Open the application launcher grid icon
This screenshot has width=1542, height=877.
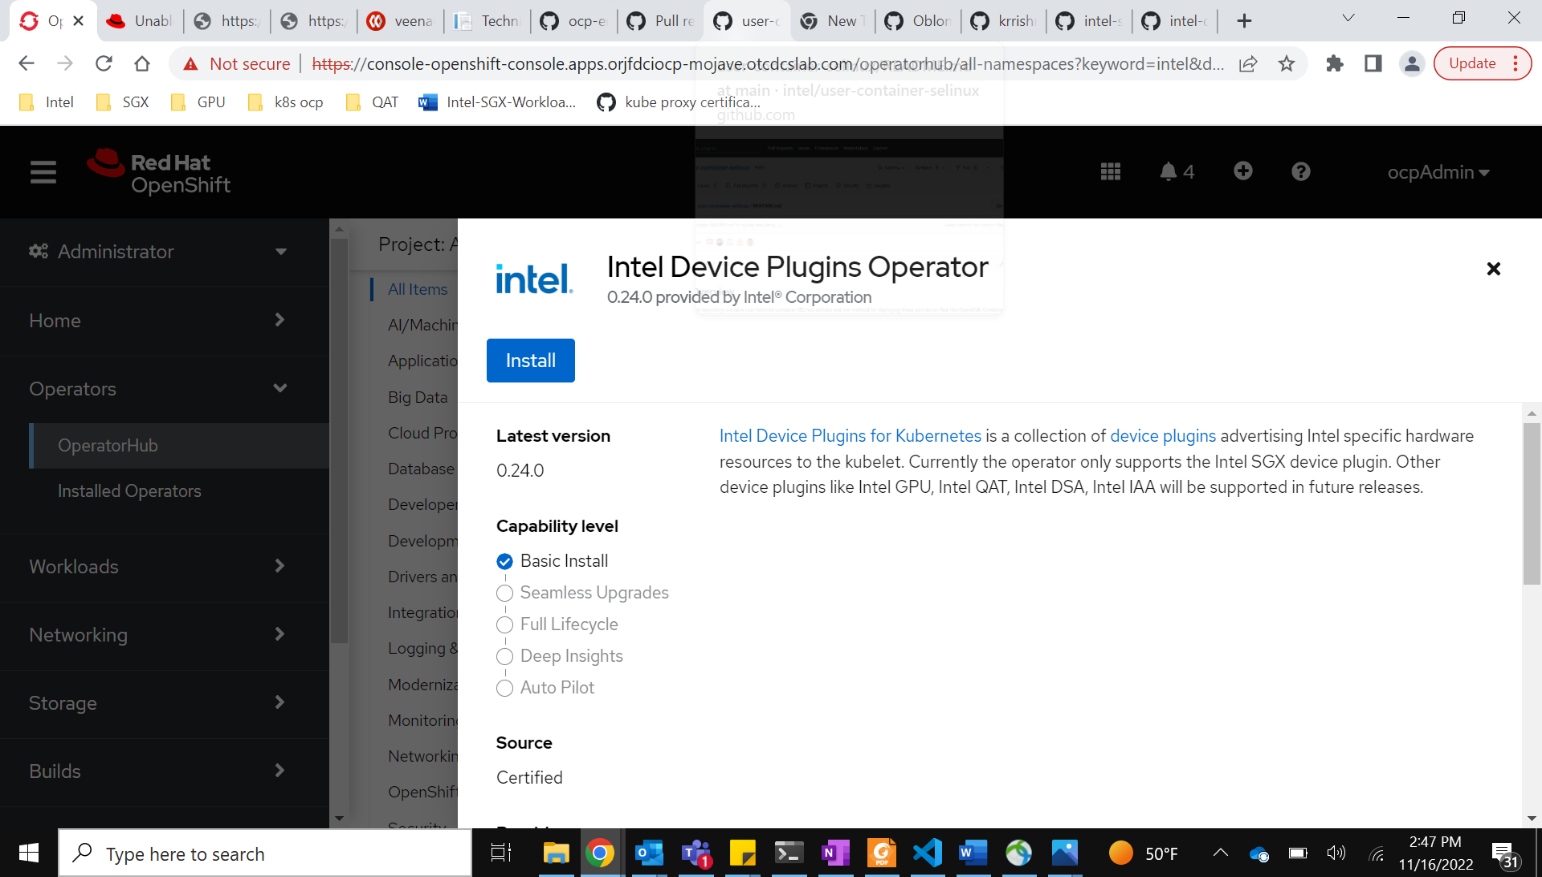coord(1110,172)
